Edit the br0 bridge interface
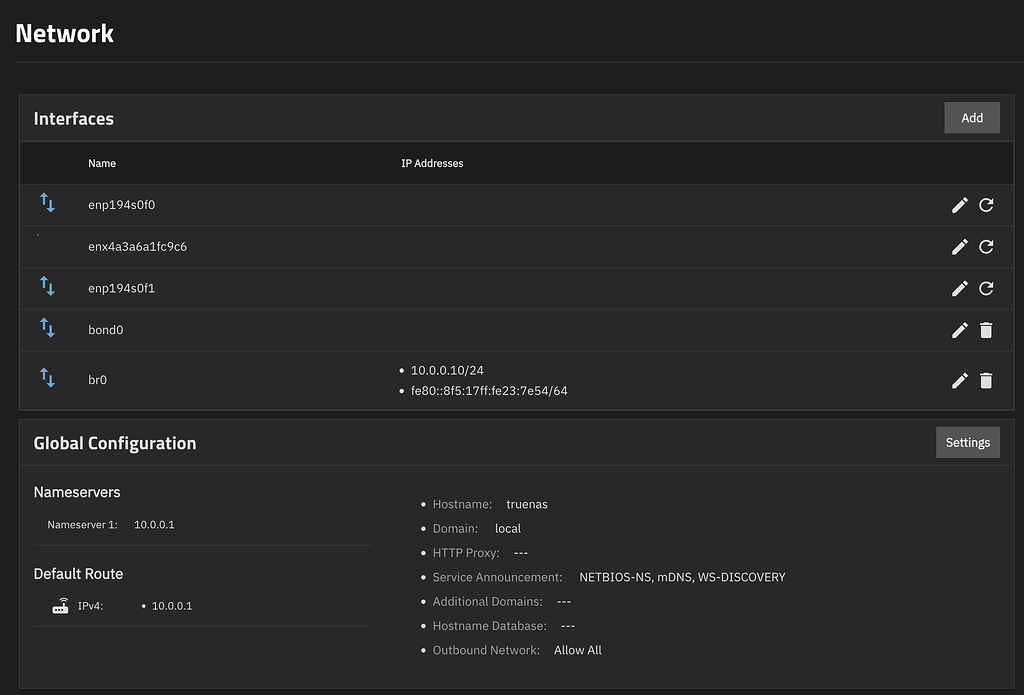Viewport: 1024px width, 695px height. 959,380
